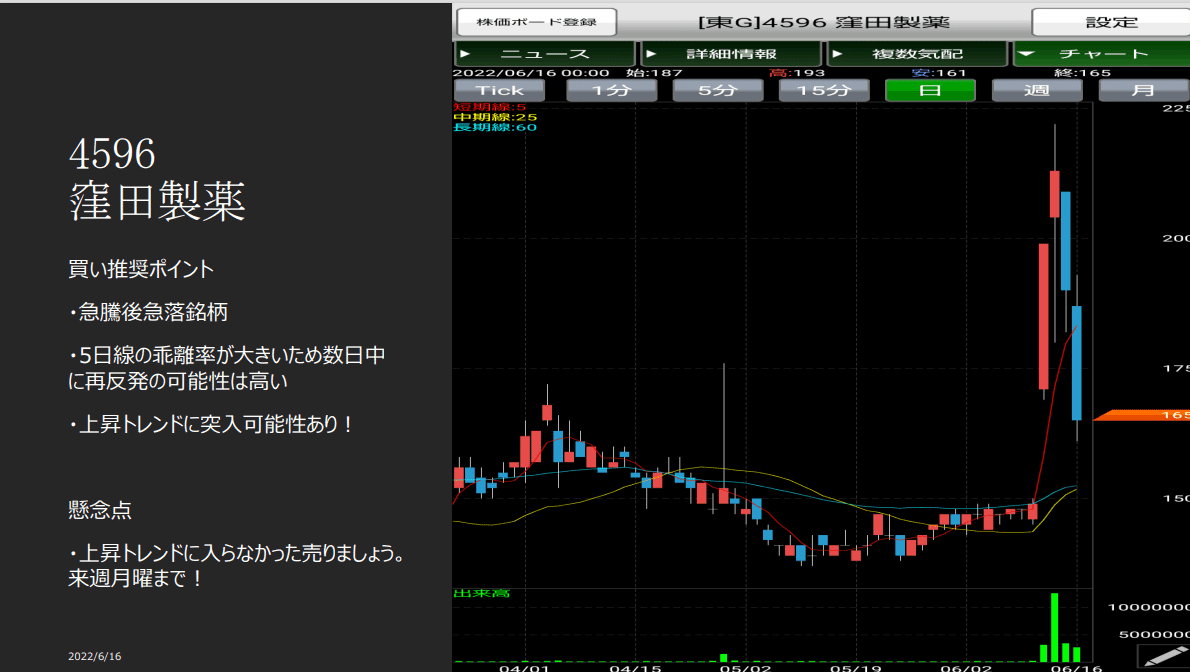Click the date 2022/06/16 00:00 text
This screenshot has height=672, width=1190.
tap(531, 73)
